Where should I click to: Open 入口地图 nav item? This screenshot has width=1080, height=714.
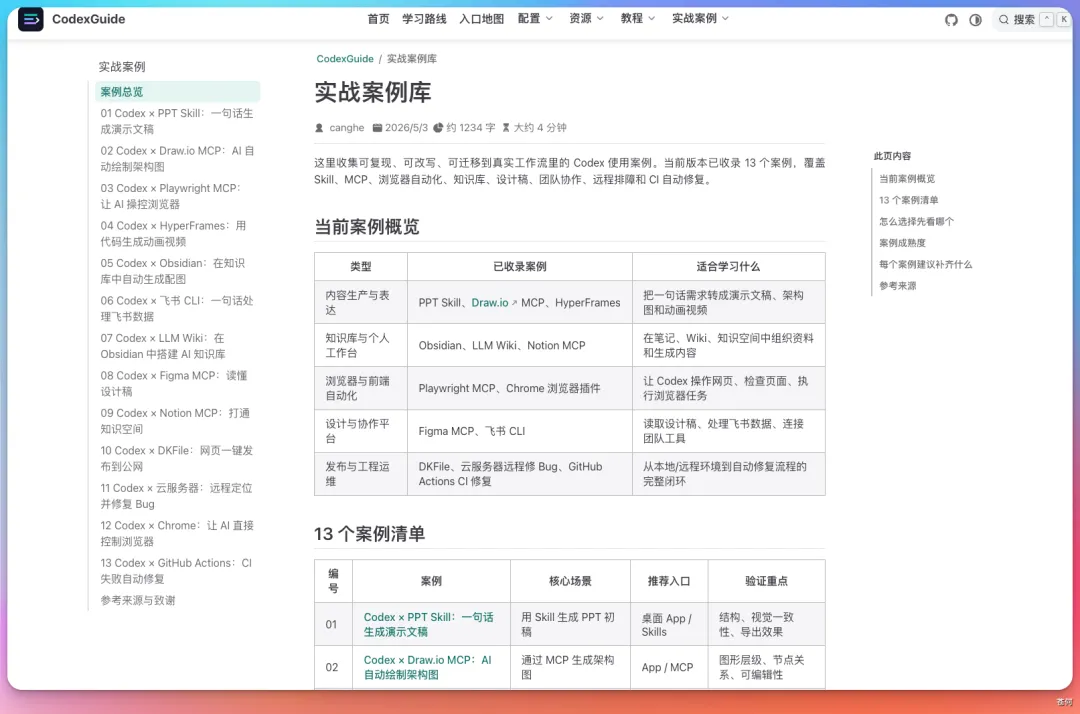[481, 19]
